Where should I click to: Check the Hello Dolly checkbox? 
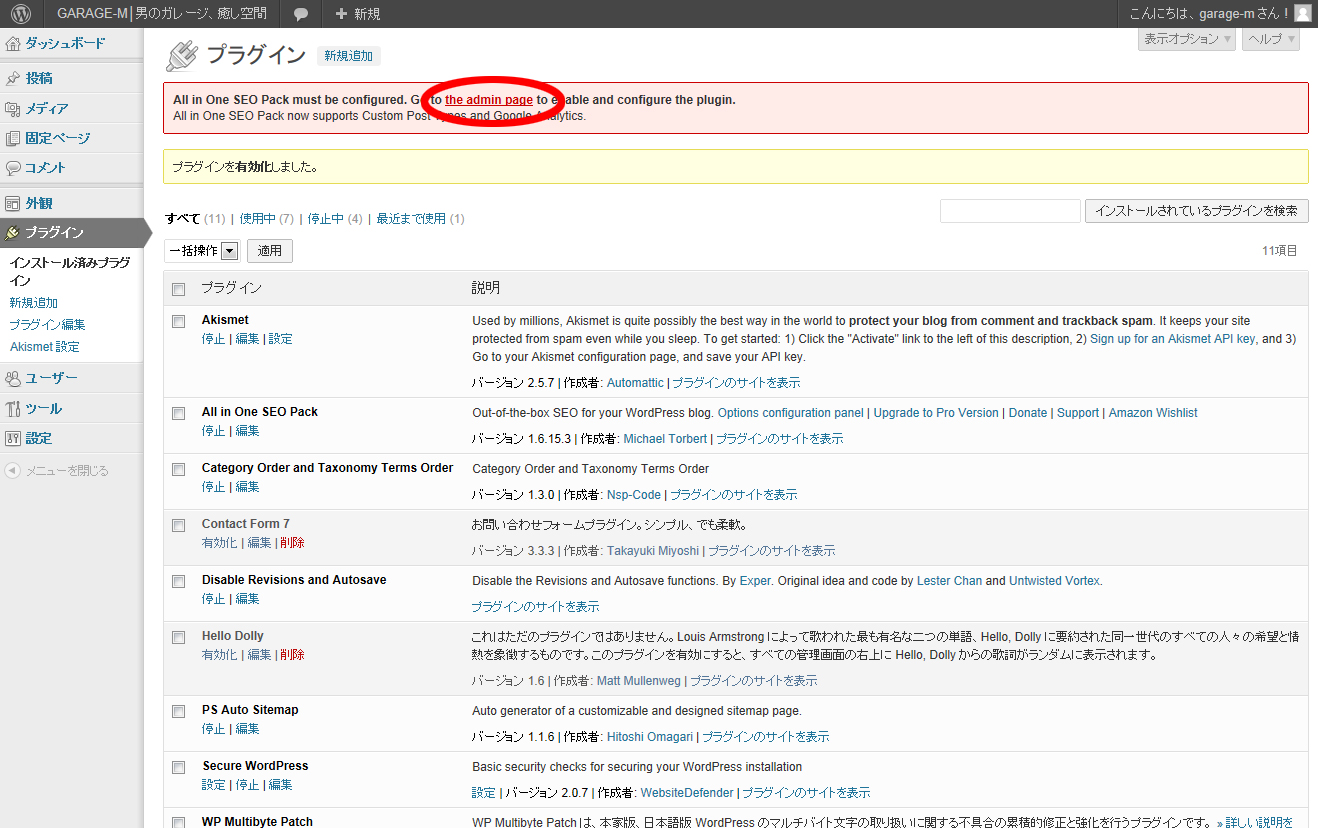pos(179,637)
